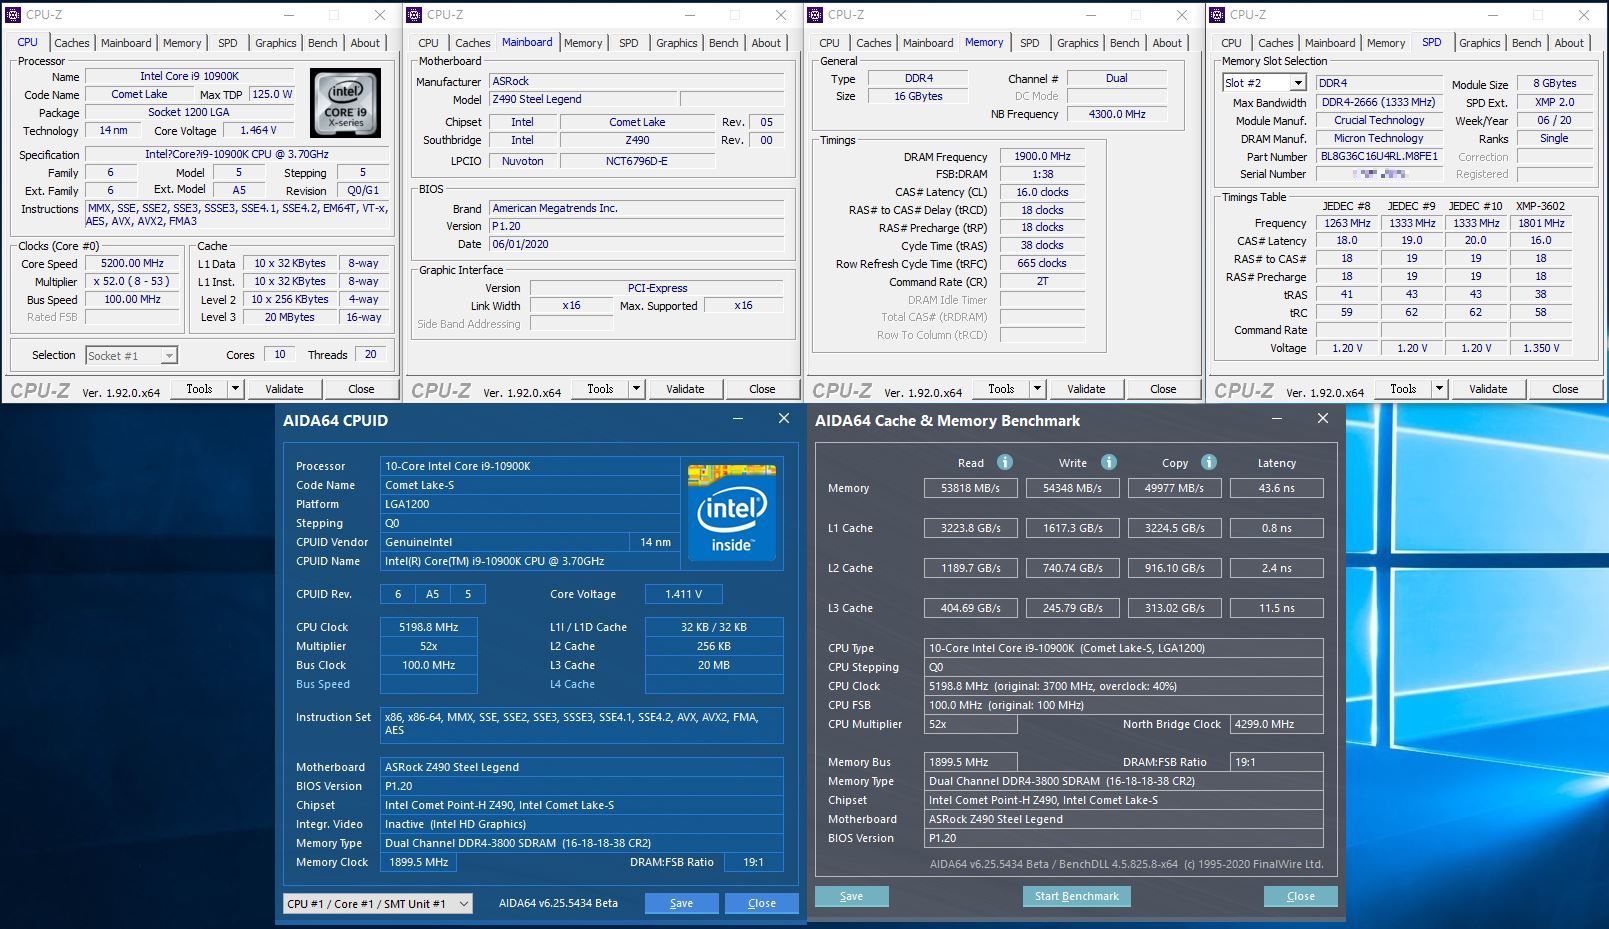
Task: Click the Close button in the CPU-Z Mainboard window
Action: click(x=762, y=389)
